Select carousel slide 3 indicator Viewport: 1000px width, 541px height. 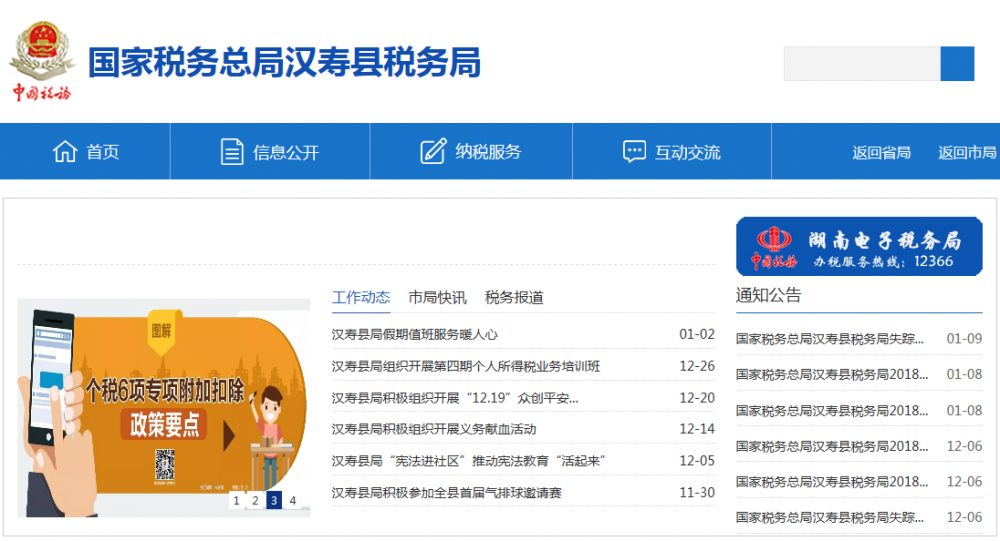(x=274, y=500)
